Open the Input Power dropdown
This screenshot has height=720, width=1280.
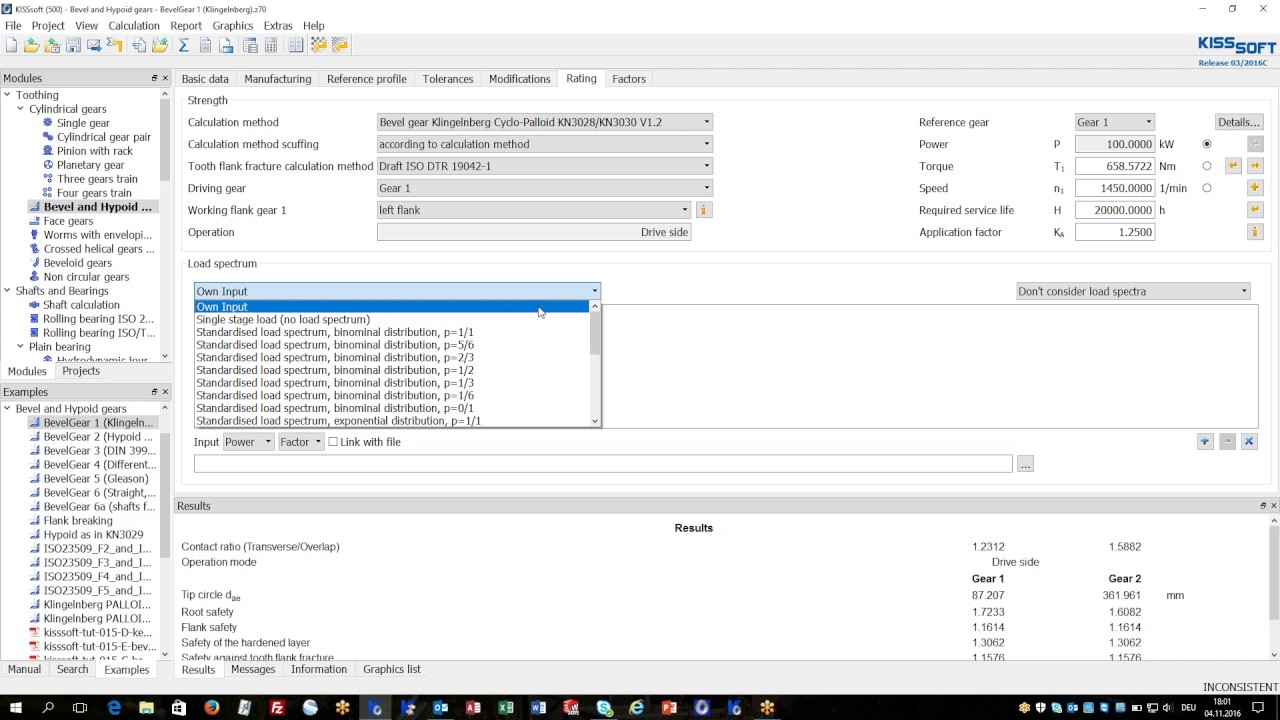coord(248,442)
